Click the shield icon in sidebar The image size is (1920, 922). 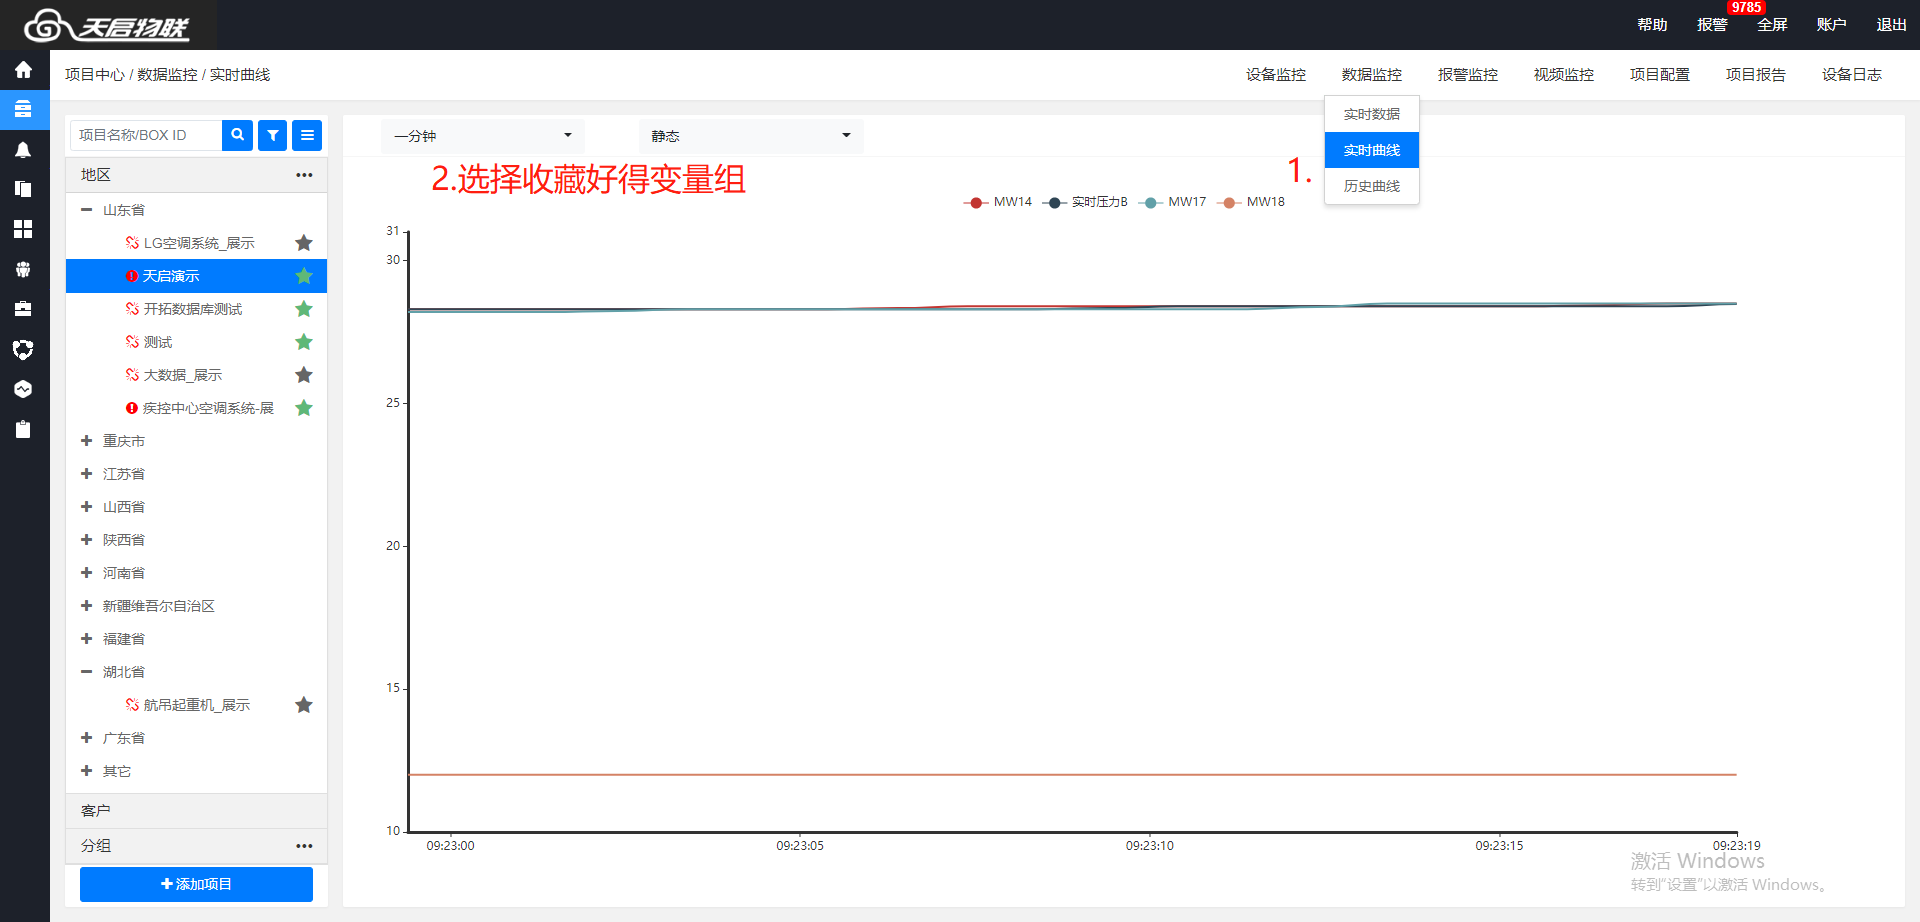(x=23, y=349)
